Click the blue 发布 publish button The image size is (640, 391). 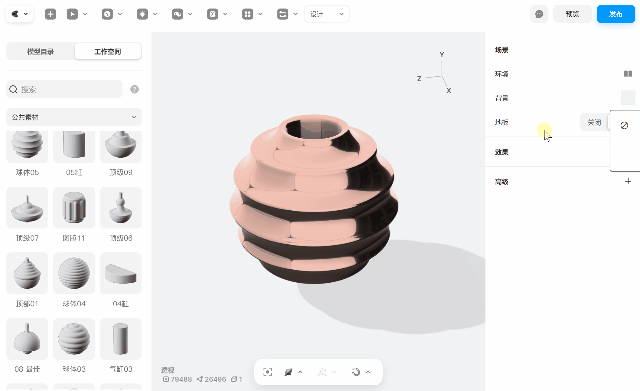[x=616, y=14]
